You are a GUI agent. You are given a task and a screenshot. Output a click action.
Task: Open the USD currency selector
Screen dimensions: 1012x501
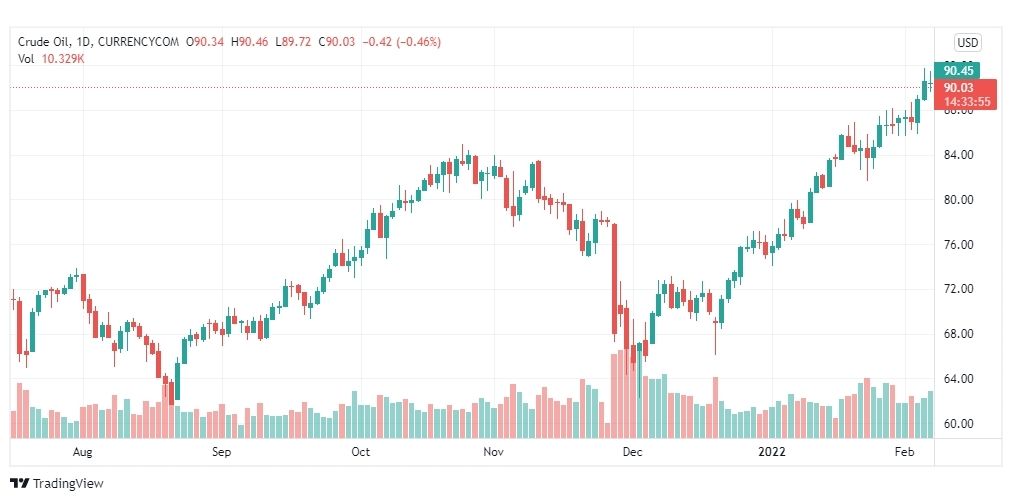[x=967, y=43]
